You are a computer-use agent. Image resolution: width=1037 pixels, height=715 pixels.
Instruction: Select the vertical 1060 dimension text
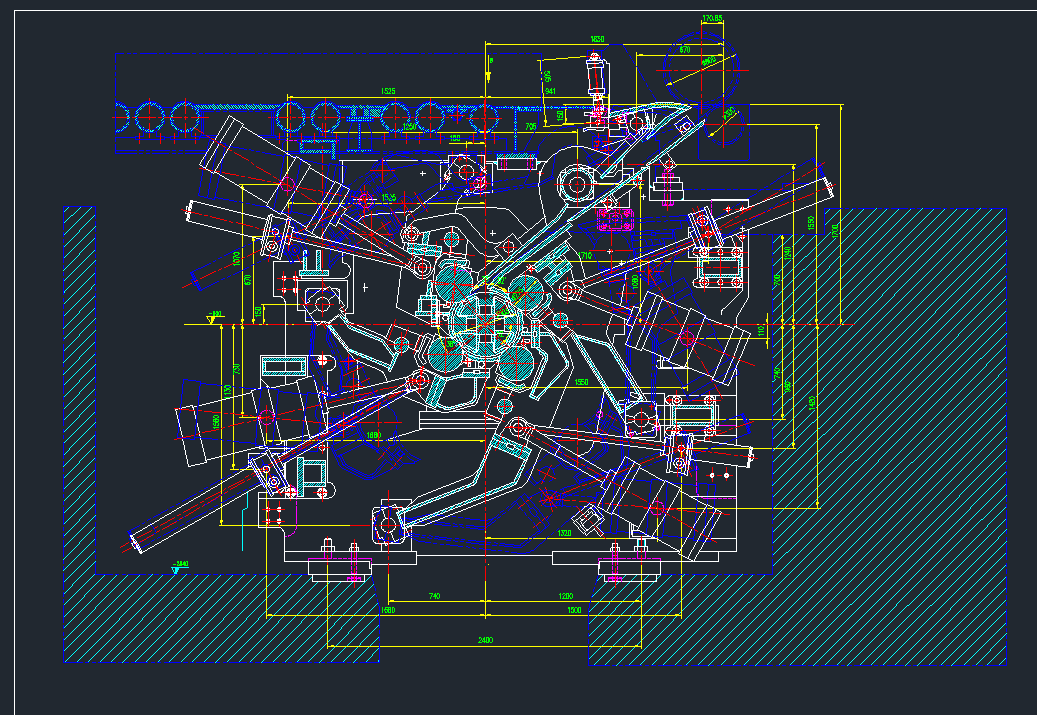point(636,282)
